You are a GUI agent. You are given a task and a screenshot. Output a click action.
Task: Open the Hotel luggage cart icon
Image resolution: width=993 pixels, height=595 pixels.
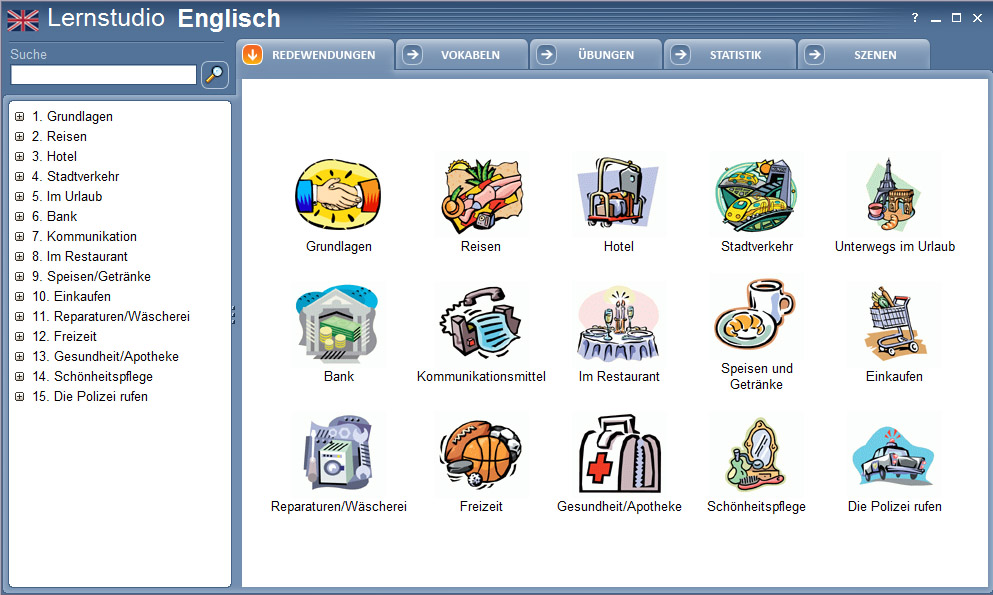click(x=618, y=192)
